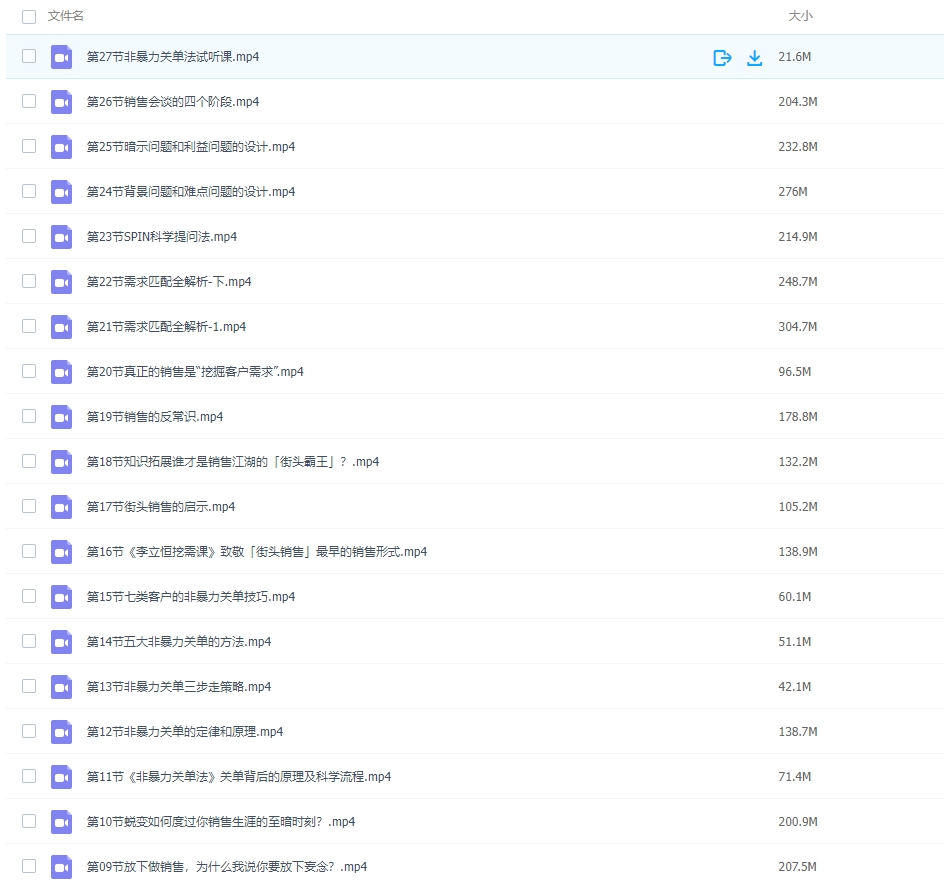Click the video icon for 第18节知识拓展 video
This screenshot has height=888, width=944.
click(61, 461)
